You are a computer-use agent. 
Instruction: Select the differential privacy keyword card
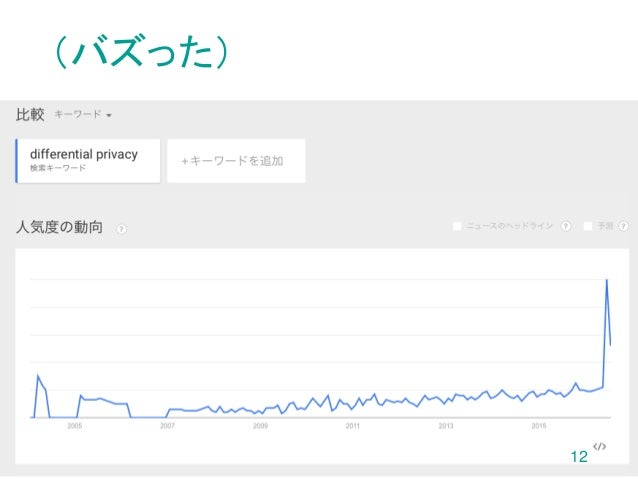(88, 161)
